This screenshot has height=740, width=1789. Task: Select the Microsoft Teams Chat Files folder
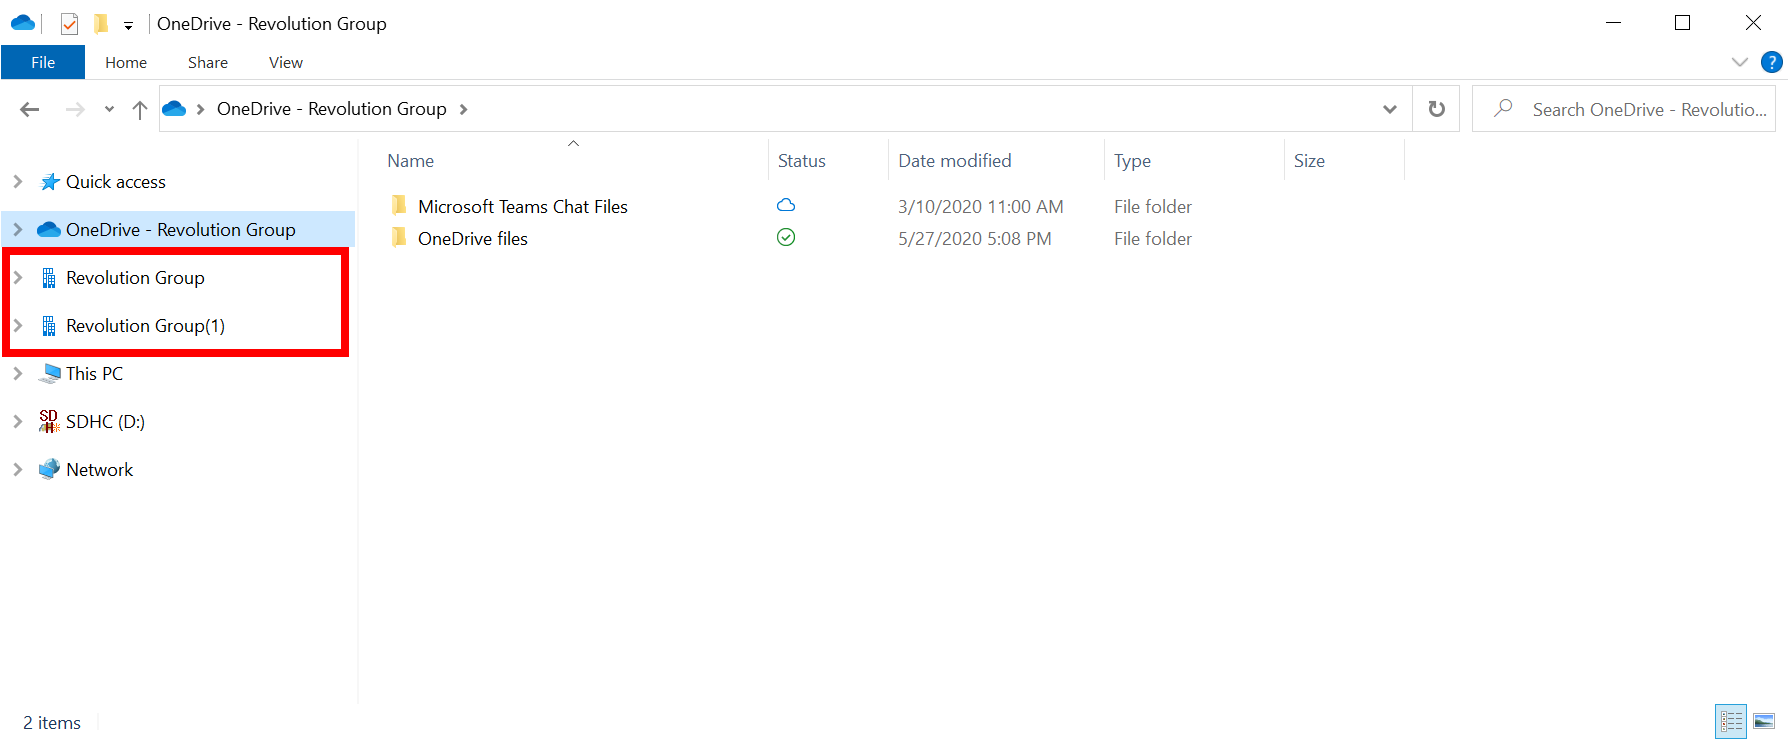coord(523,207)
